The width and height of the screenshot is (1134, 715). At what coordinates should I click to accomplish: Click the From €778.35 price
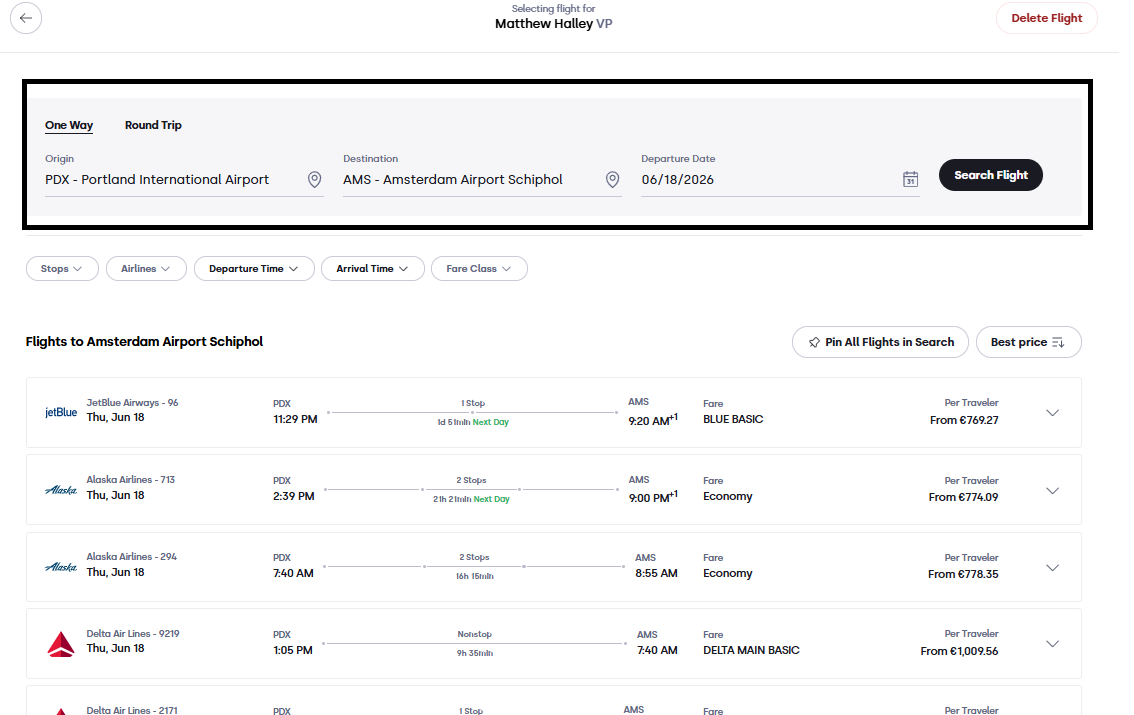pos(963,574)
